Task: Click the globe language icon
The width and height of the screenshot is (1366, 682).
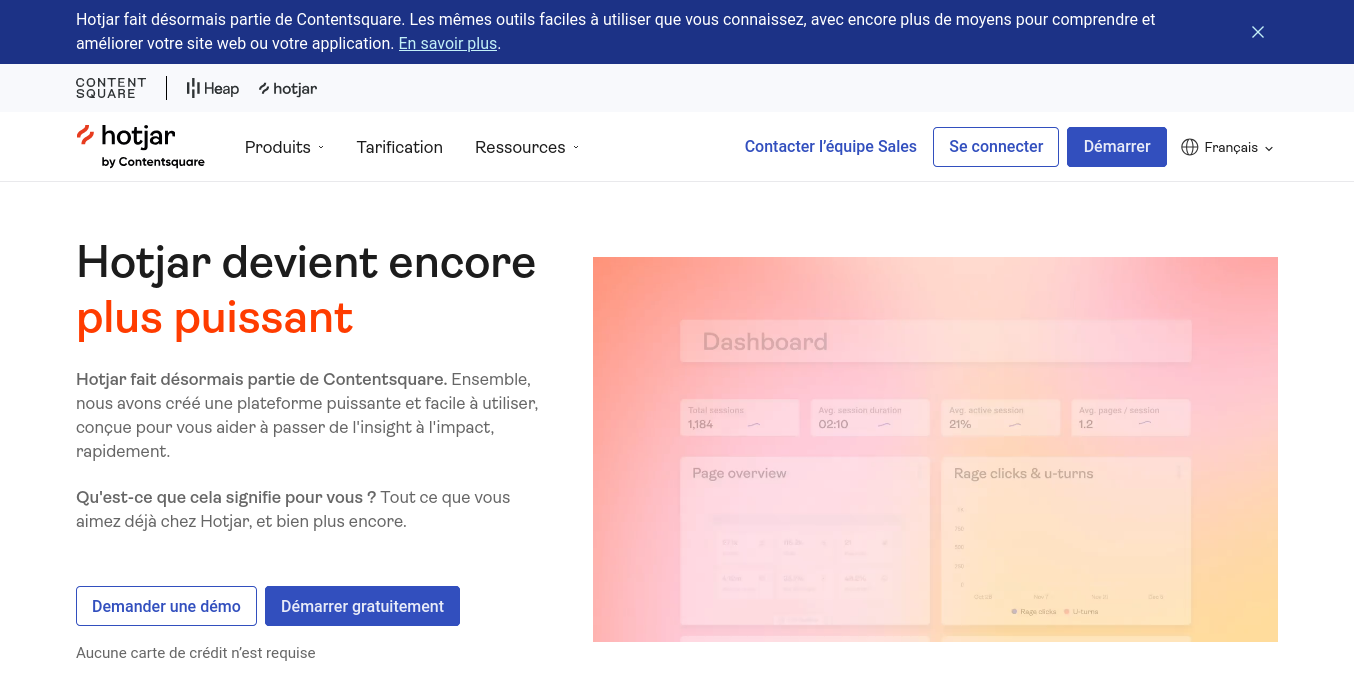Action: click(x=1189, y=147)
